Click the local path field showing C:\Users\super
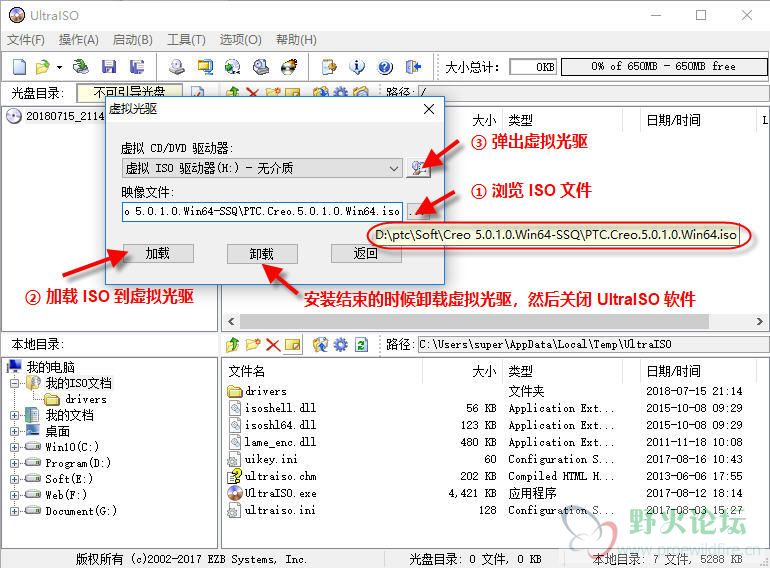 pos(593,345)
